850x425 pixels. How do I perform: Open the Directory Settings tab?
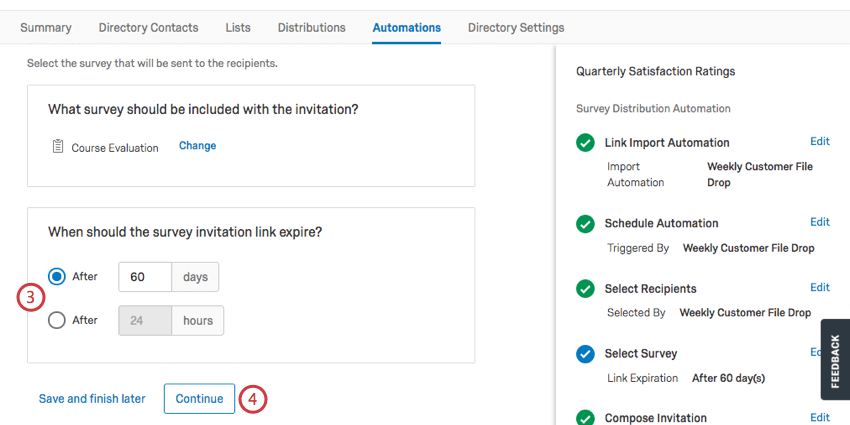click(x=516, y=28)
